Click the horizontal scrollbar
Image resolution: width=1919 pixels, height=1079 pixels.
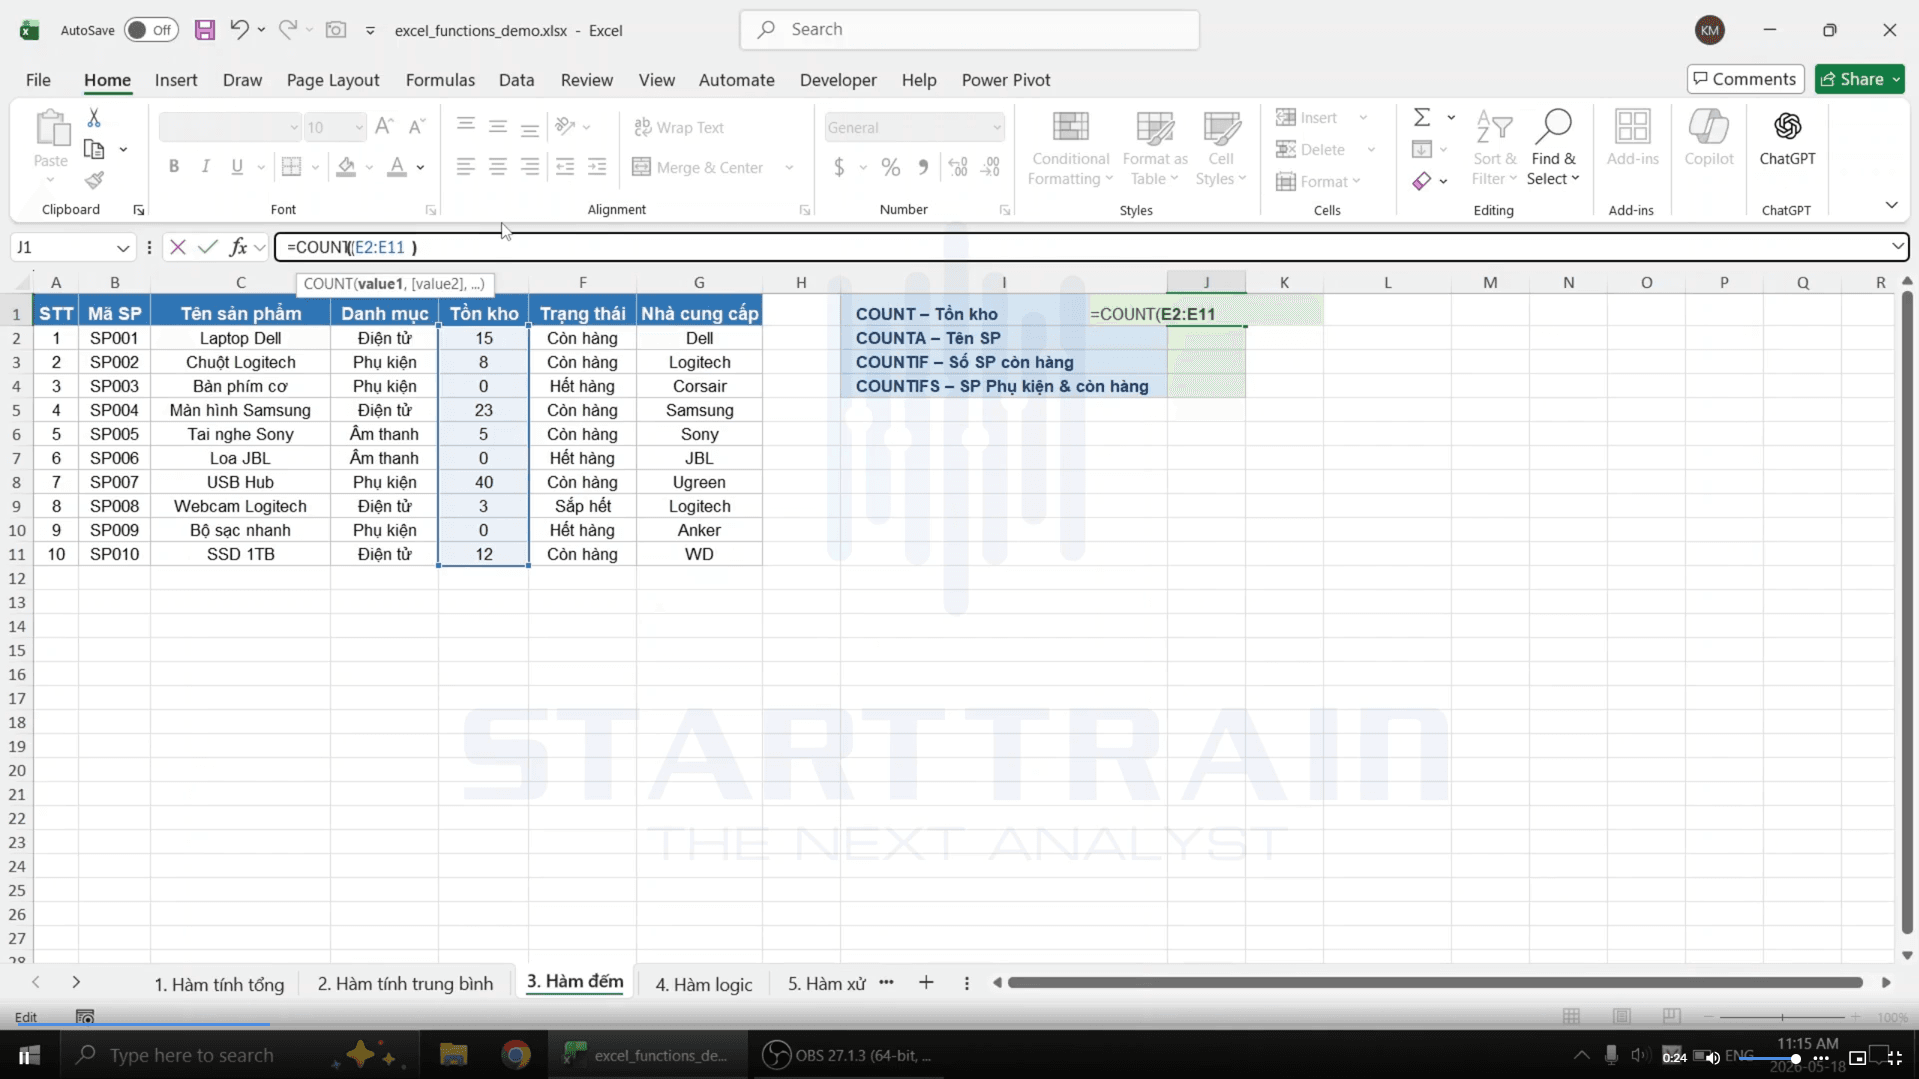[1435, 983]
